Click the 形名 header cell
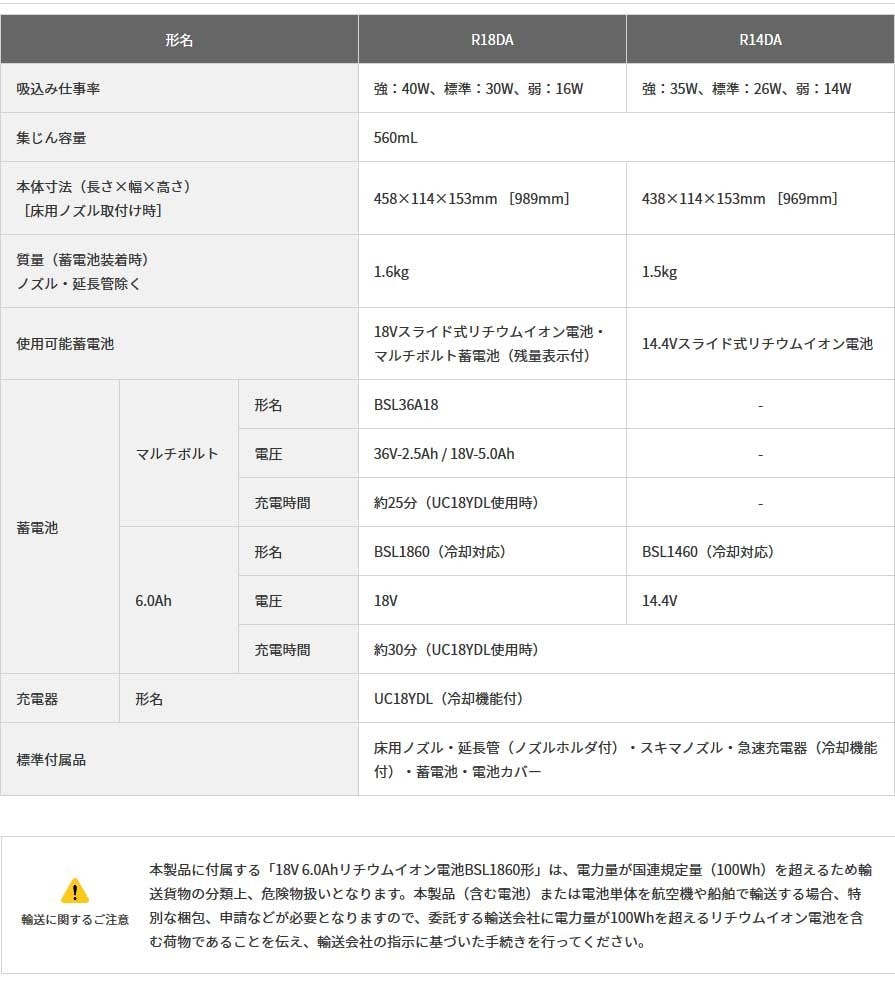 tap(179, 39)
